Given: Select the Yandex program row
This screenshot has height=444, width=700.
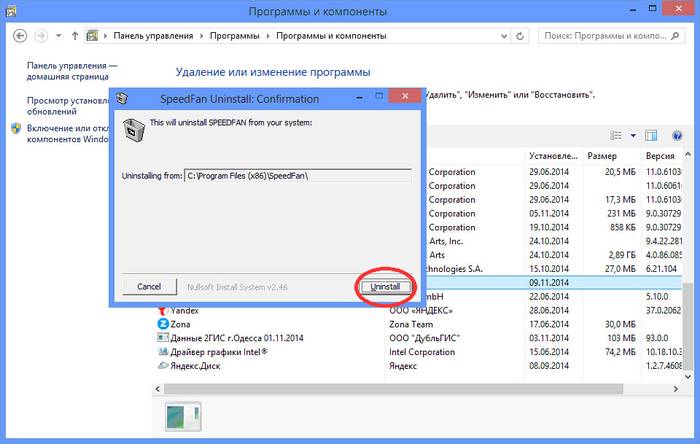Looking at the screenshot, I should click(x=417, y=310).
